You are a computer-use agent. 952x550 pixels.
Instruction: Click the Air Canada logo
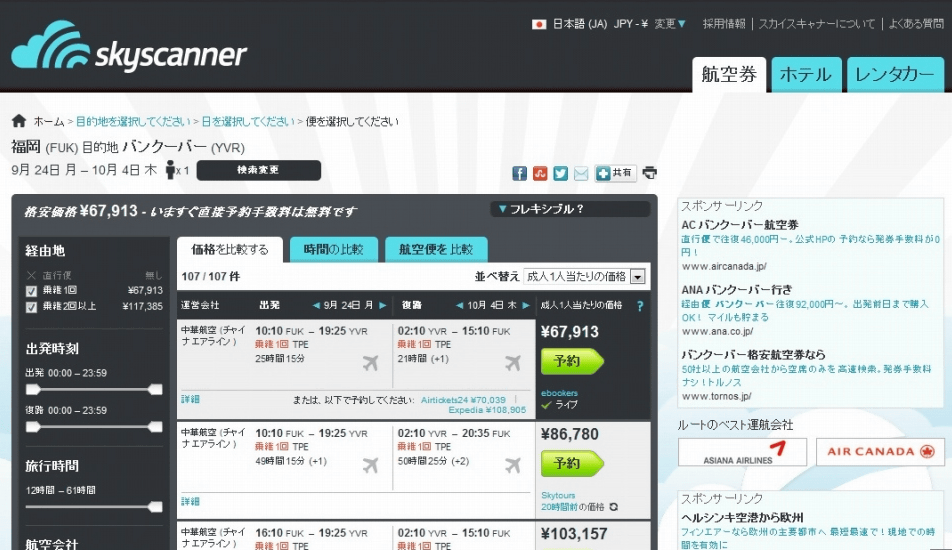[x=880, y=452]
